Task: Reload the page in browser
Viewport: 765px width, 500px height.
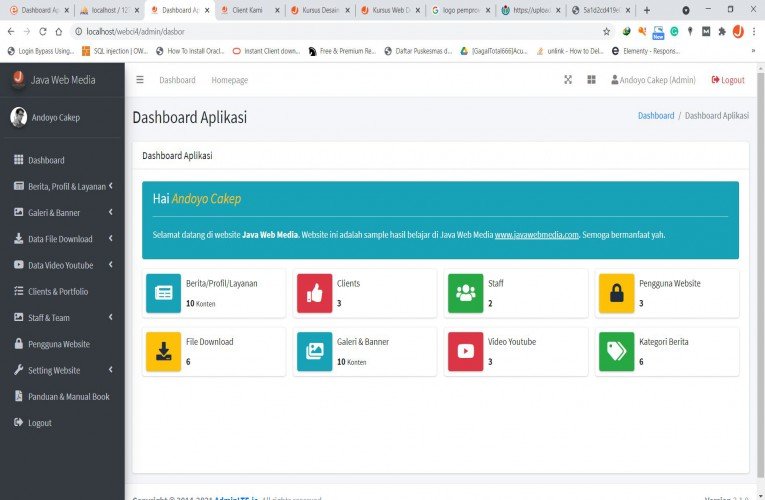Action: pyautogui.click(x=43, y=32)
